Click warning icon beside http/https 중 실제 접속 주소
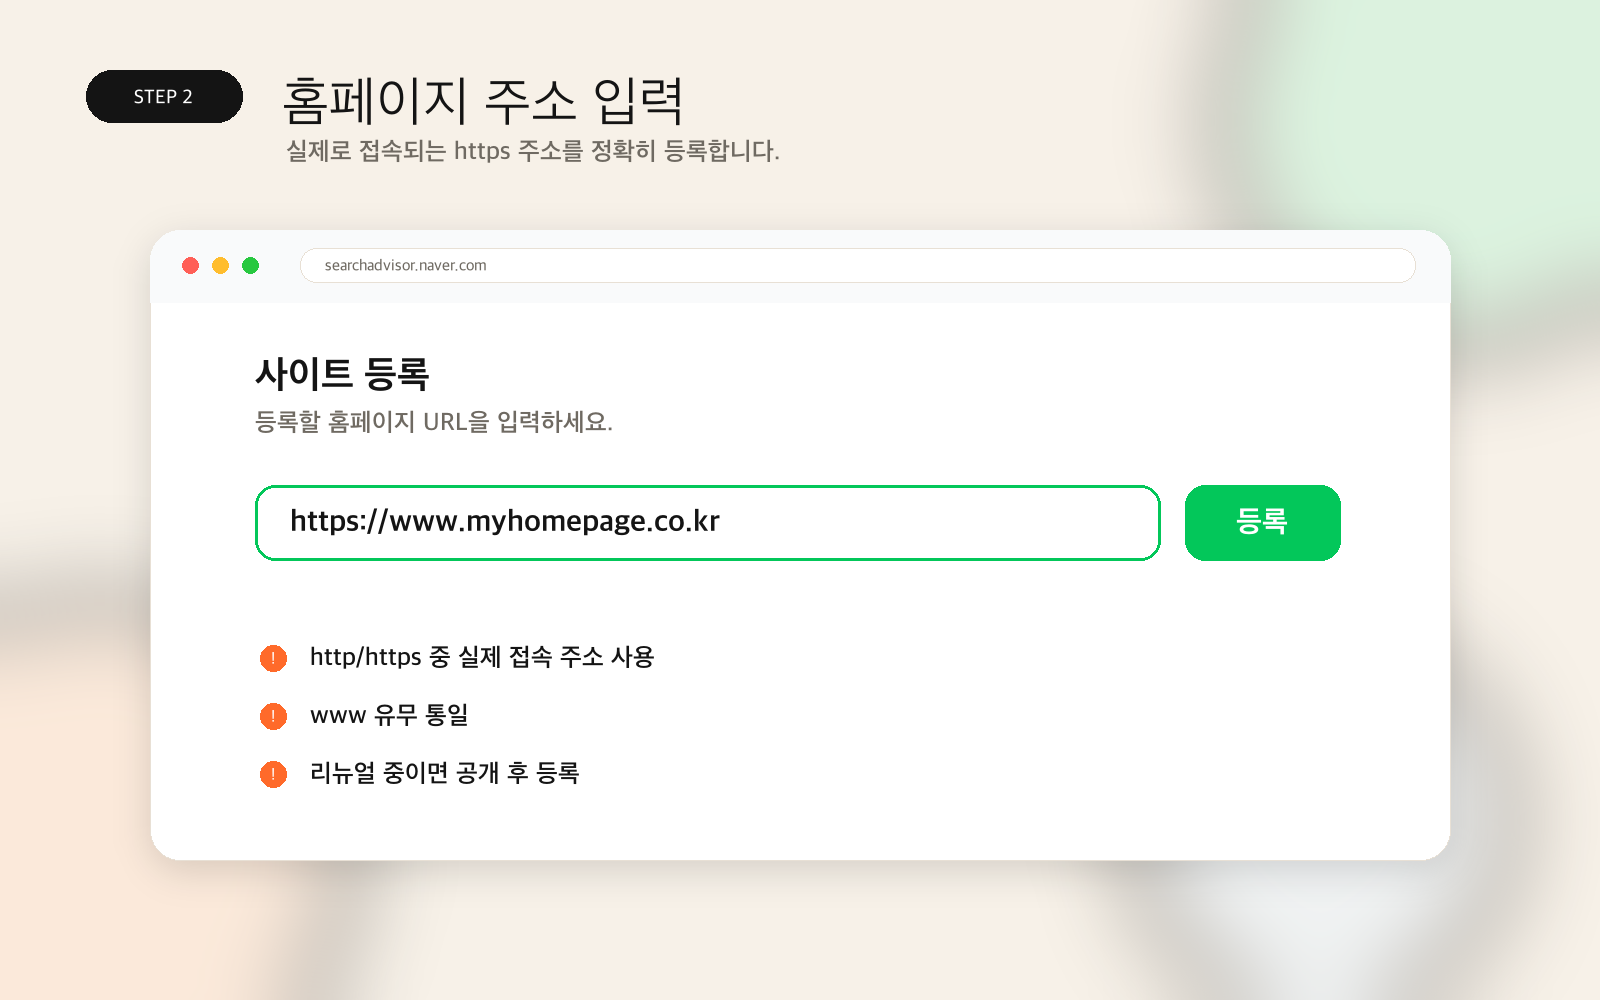The image size is (1600, 1000). pos(273,658)
